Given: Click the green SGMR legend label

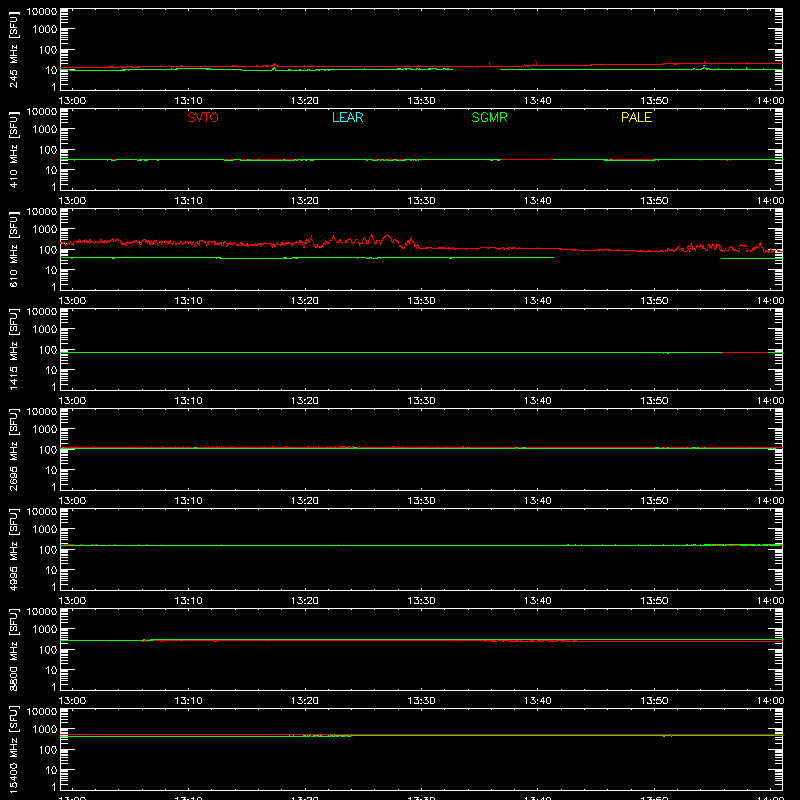Looking at the screenshot, I should [x=489, y=117].
